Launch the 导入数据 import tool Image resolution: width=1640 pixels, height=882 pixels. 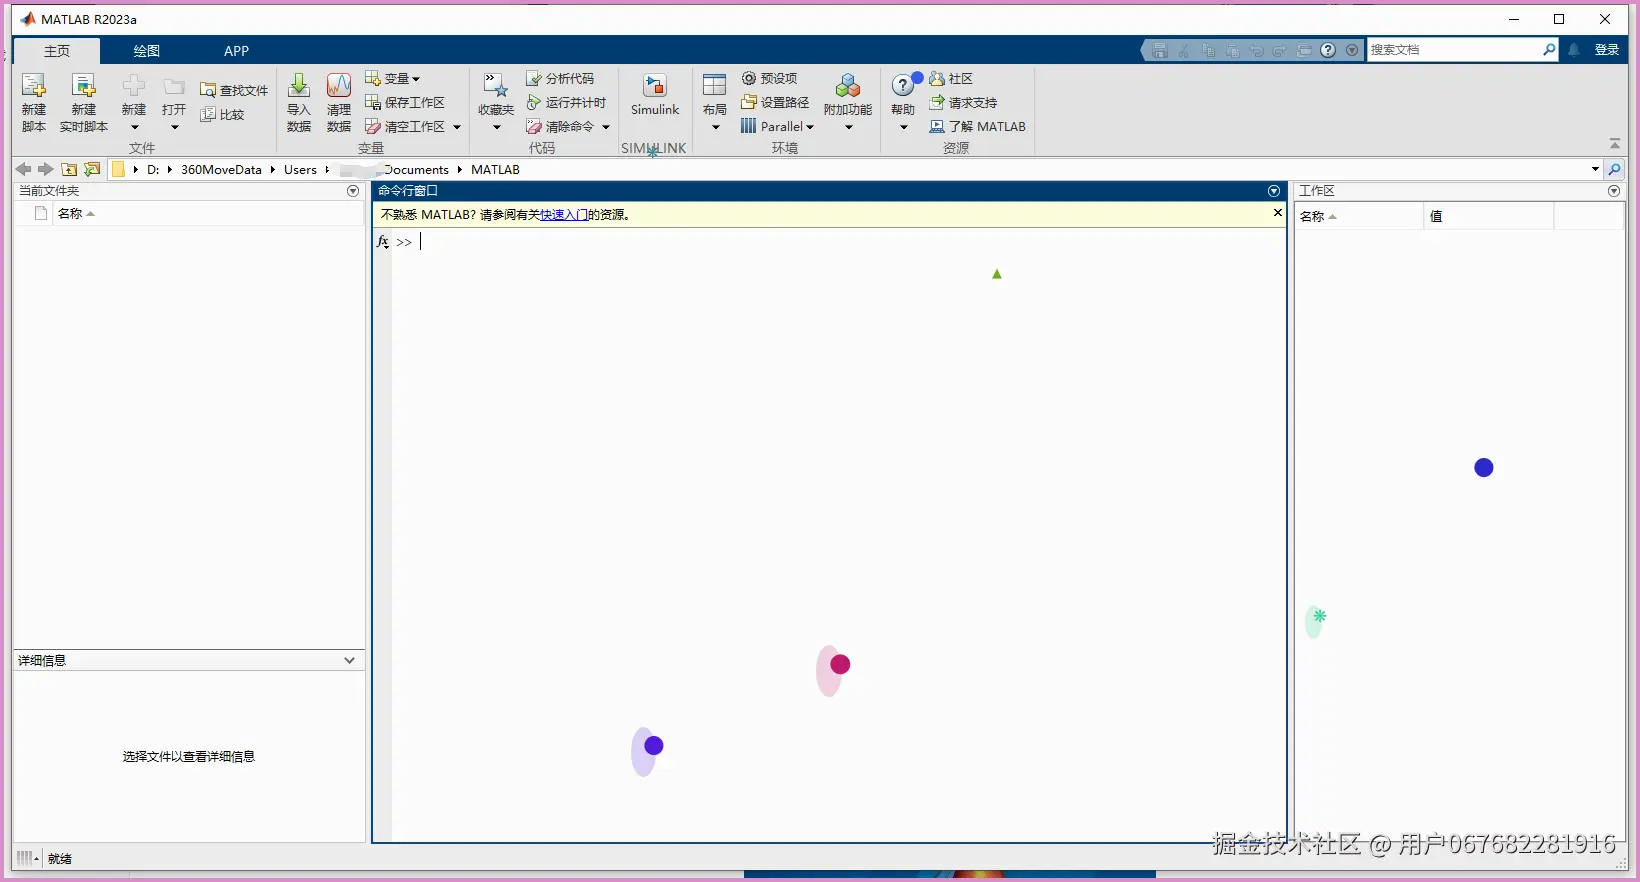(x=299, y=102)
